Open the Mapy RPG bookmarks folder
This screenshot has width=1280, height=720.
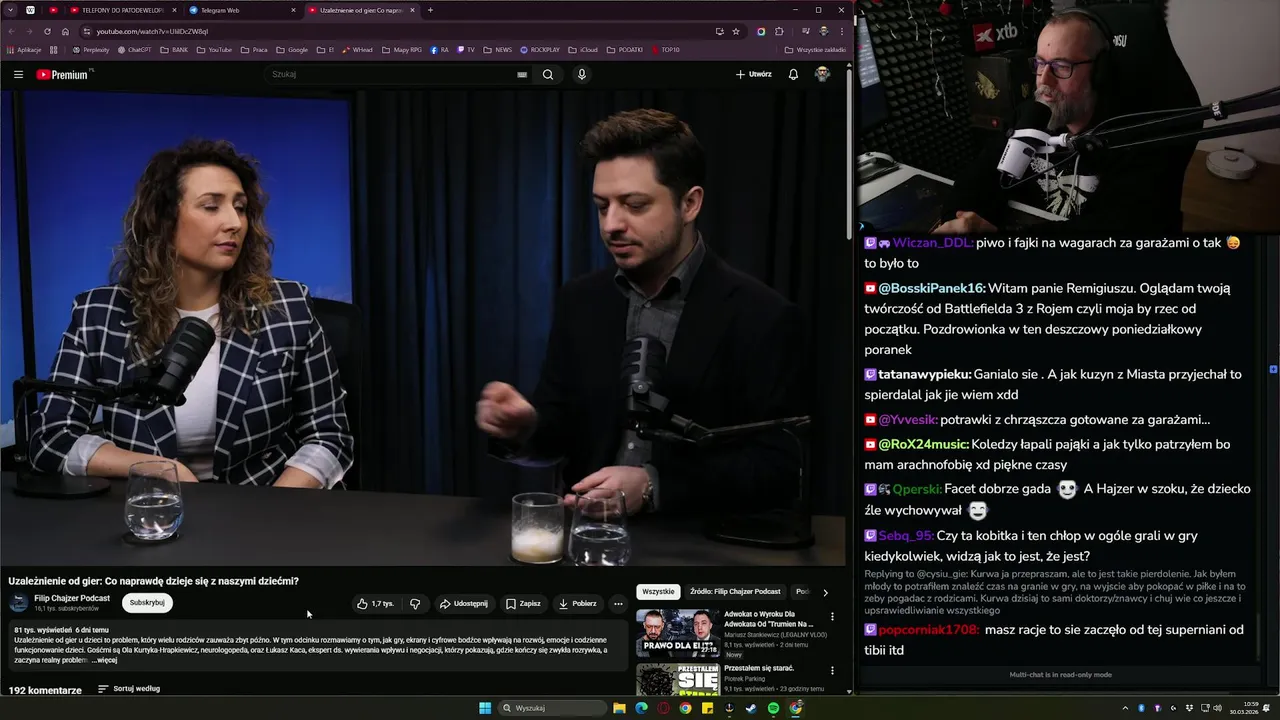[401, 49]
